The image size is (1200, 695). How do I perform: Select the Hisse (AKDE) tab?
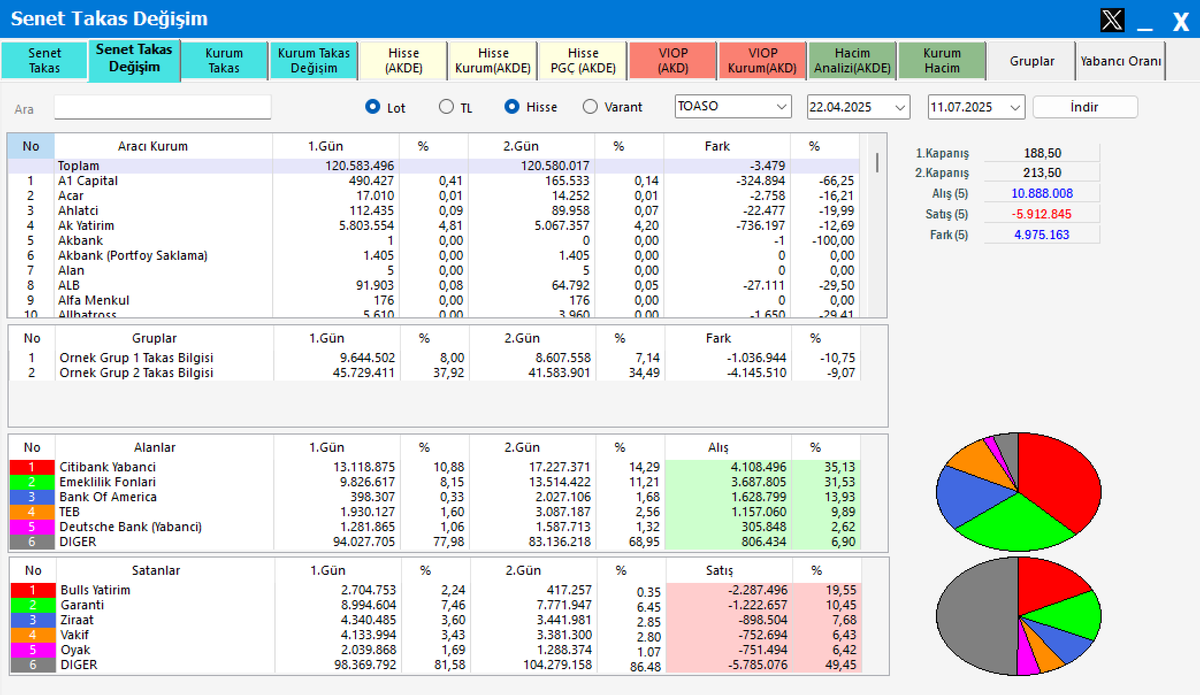tap(403, 61)
